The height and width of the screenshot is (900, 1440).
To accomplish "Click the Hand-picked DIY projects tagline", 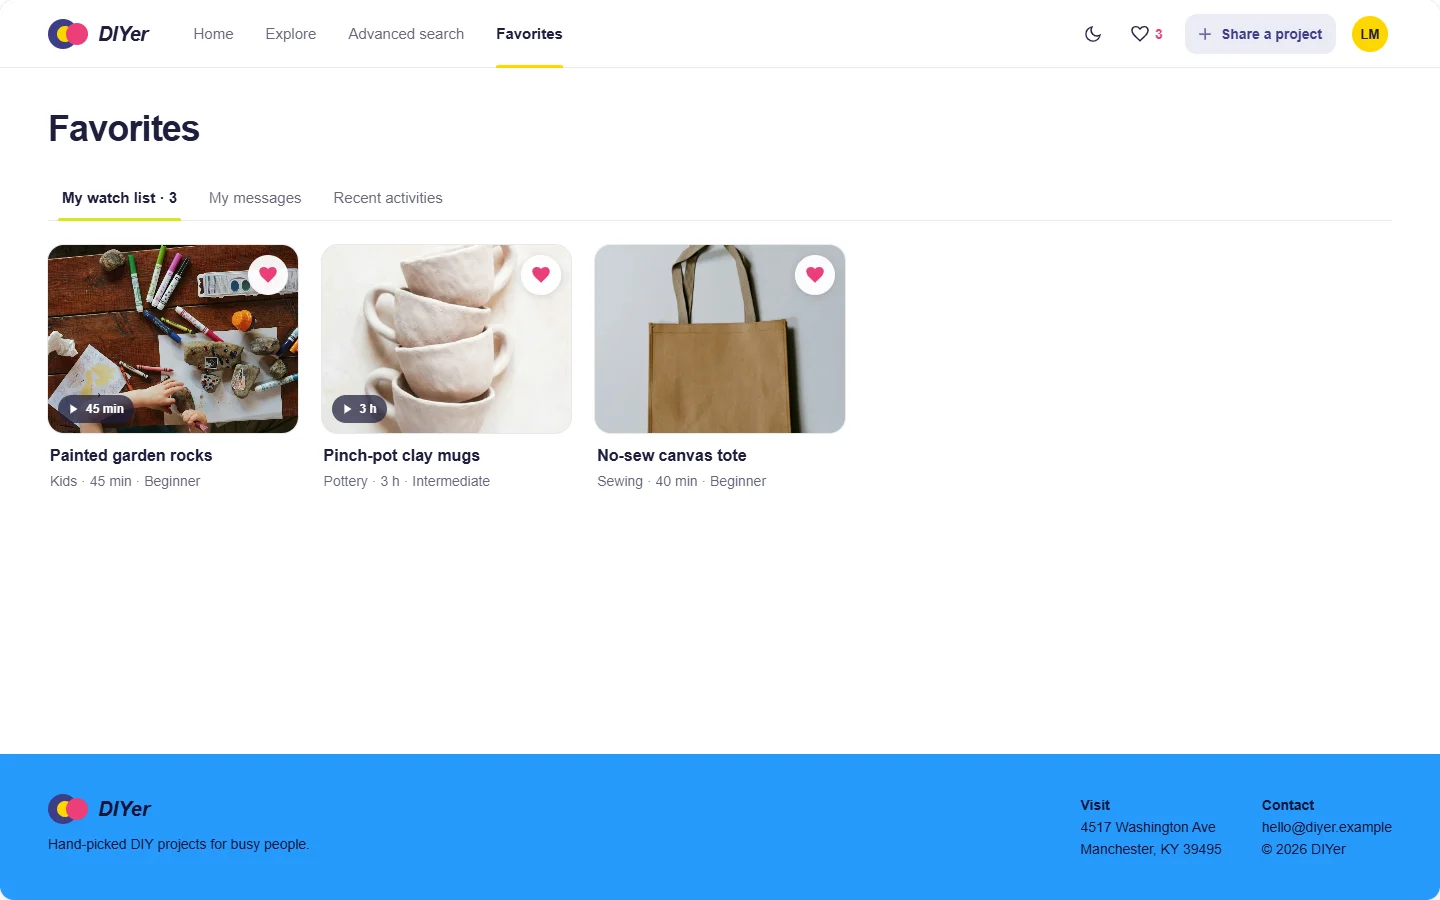I will [179, 844].
